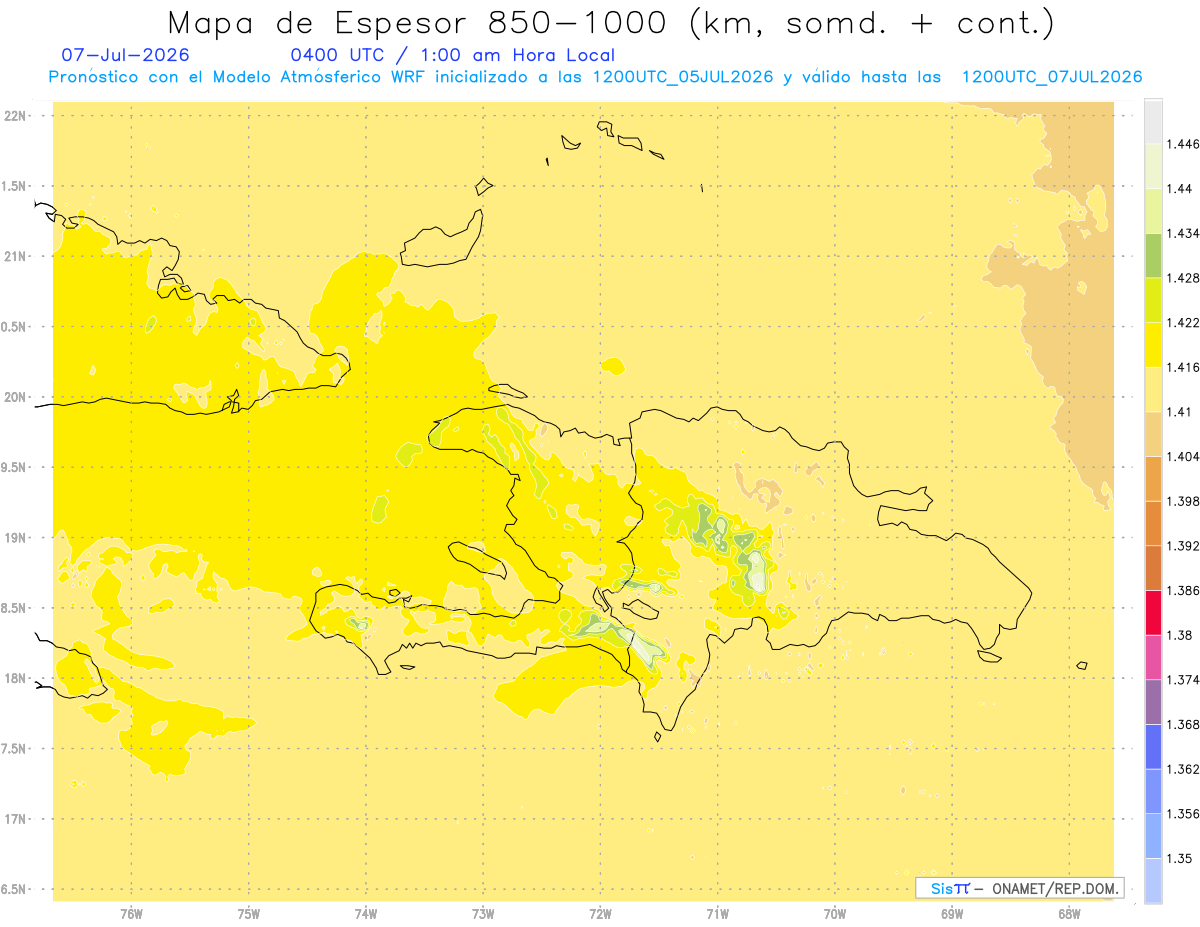The image size is (1200, 927).
Task: Click the longitude label '74W'
Action: pos(366,914)
